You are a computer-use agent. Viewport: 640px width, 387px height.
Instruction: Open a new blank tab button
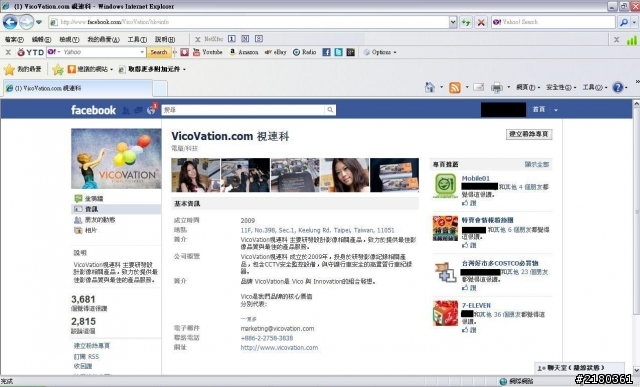coord(160,89)
